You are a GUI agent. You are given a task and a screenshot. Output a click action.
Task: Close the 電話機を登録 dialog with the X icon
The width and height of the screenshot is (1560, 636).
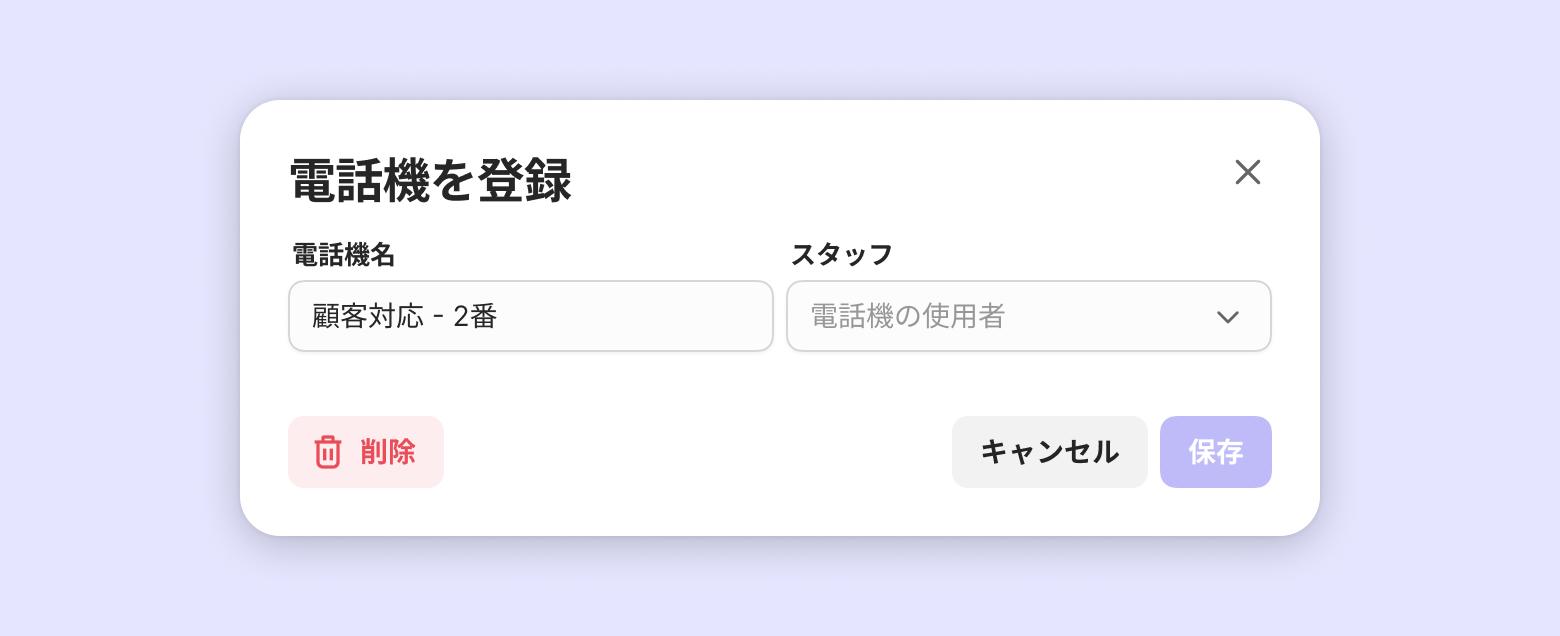tap(1247, 172)
